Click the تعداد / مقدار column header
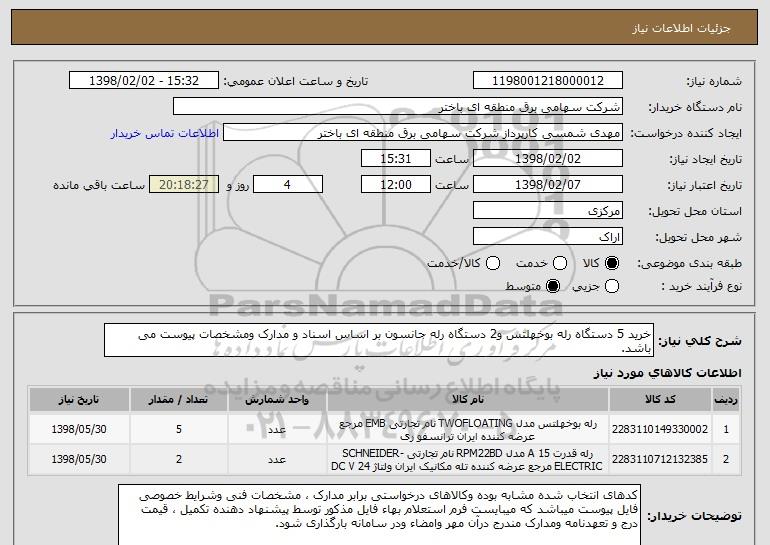This screenshot has height=545, width=770. (x=178, y=400)
